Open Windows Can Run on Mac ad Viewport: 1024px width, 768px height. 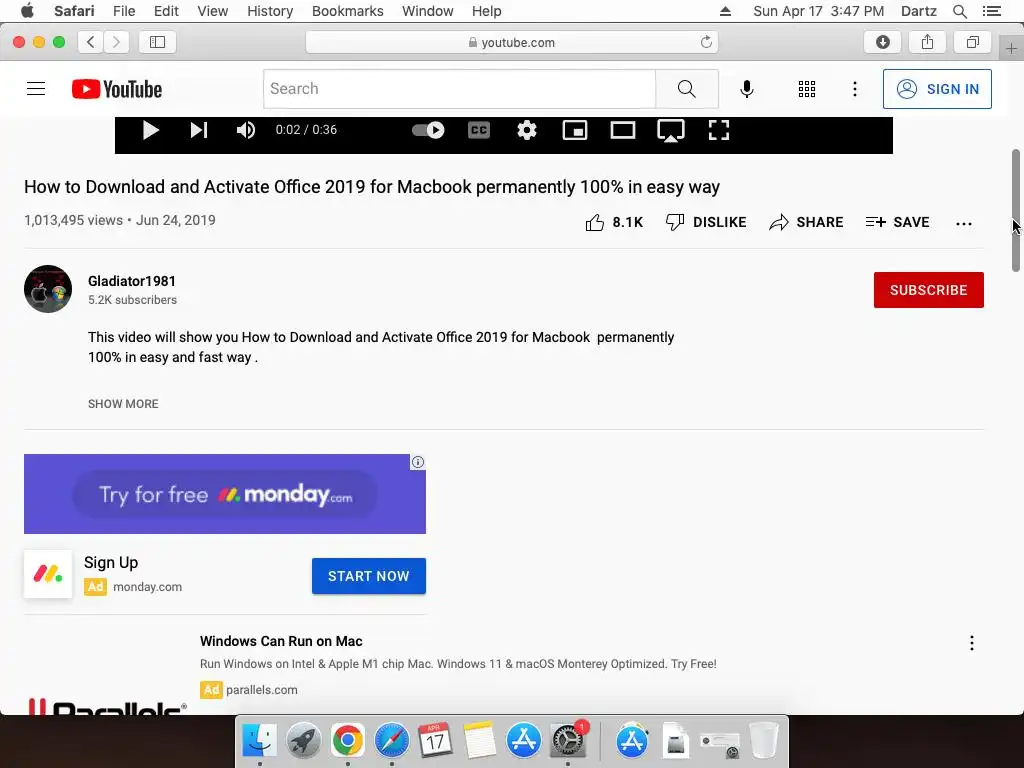281,641
